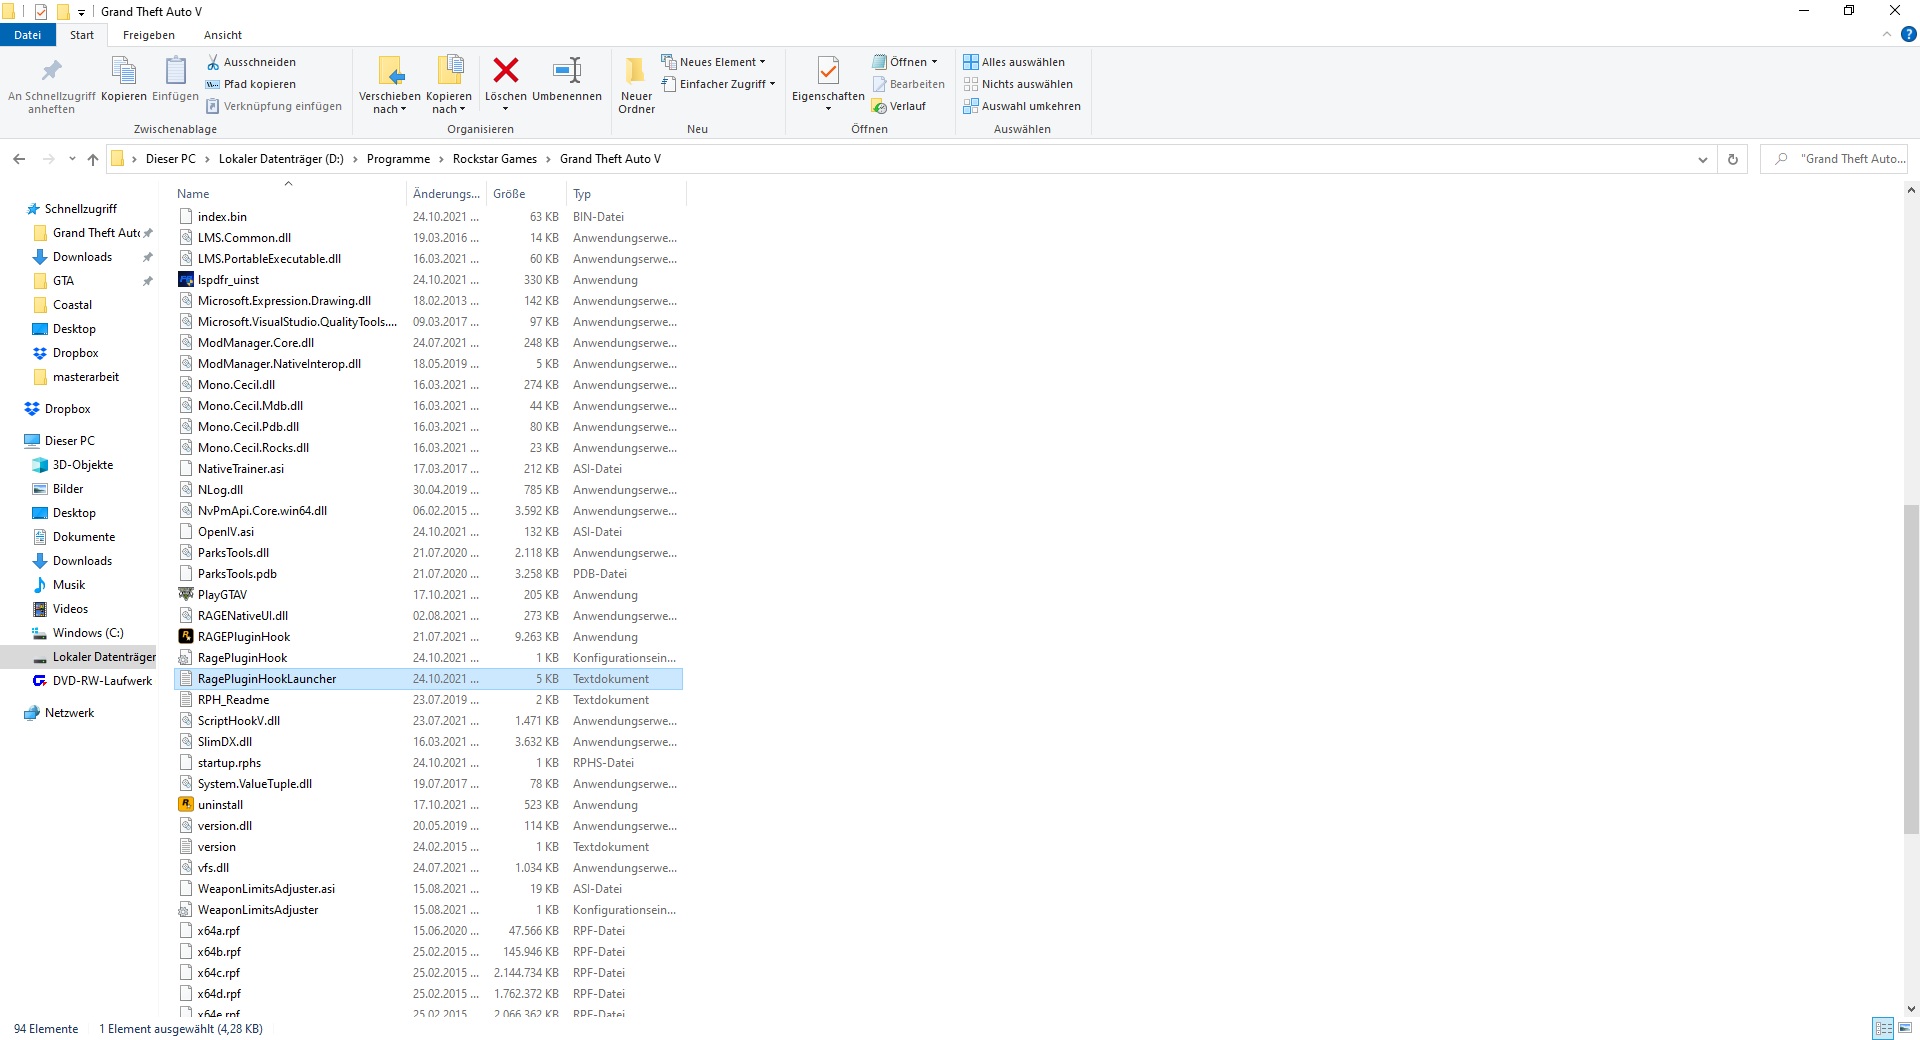The width and height of the screenshot is (1920, 1040).
Task: Select Downloads under Schnellzugriff
Action: point(83,257)
